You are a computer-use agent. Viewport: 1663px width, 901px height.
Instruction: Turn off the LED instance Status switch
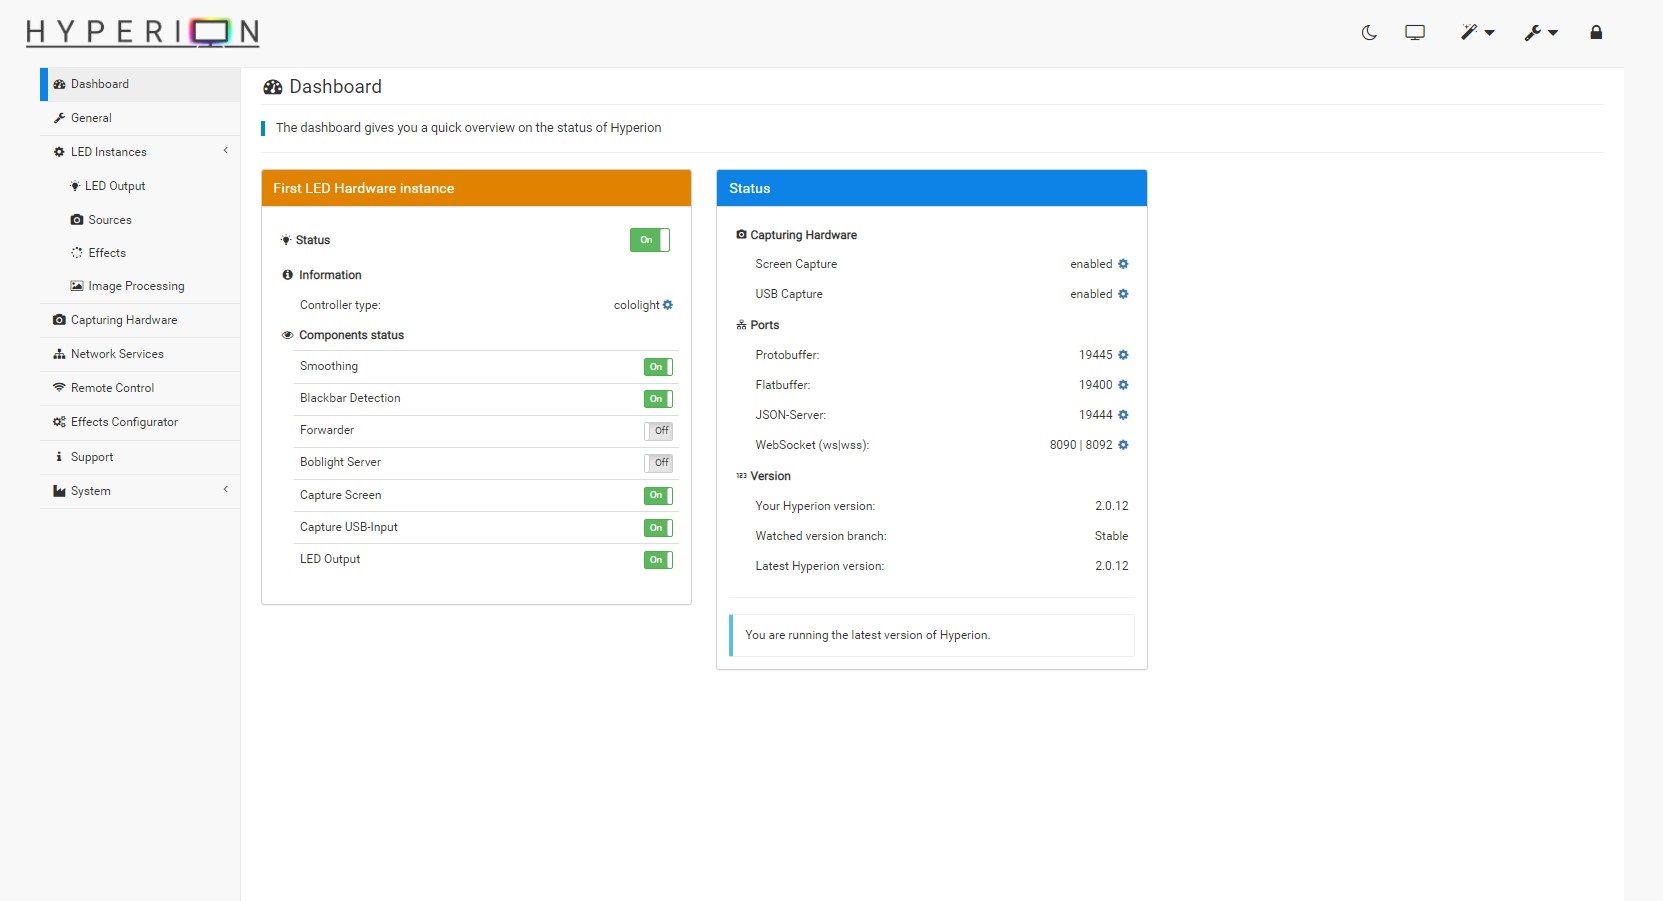649,240
